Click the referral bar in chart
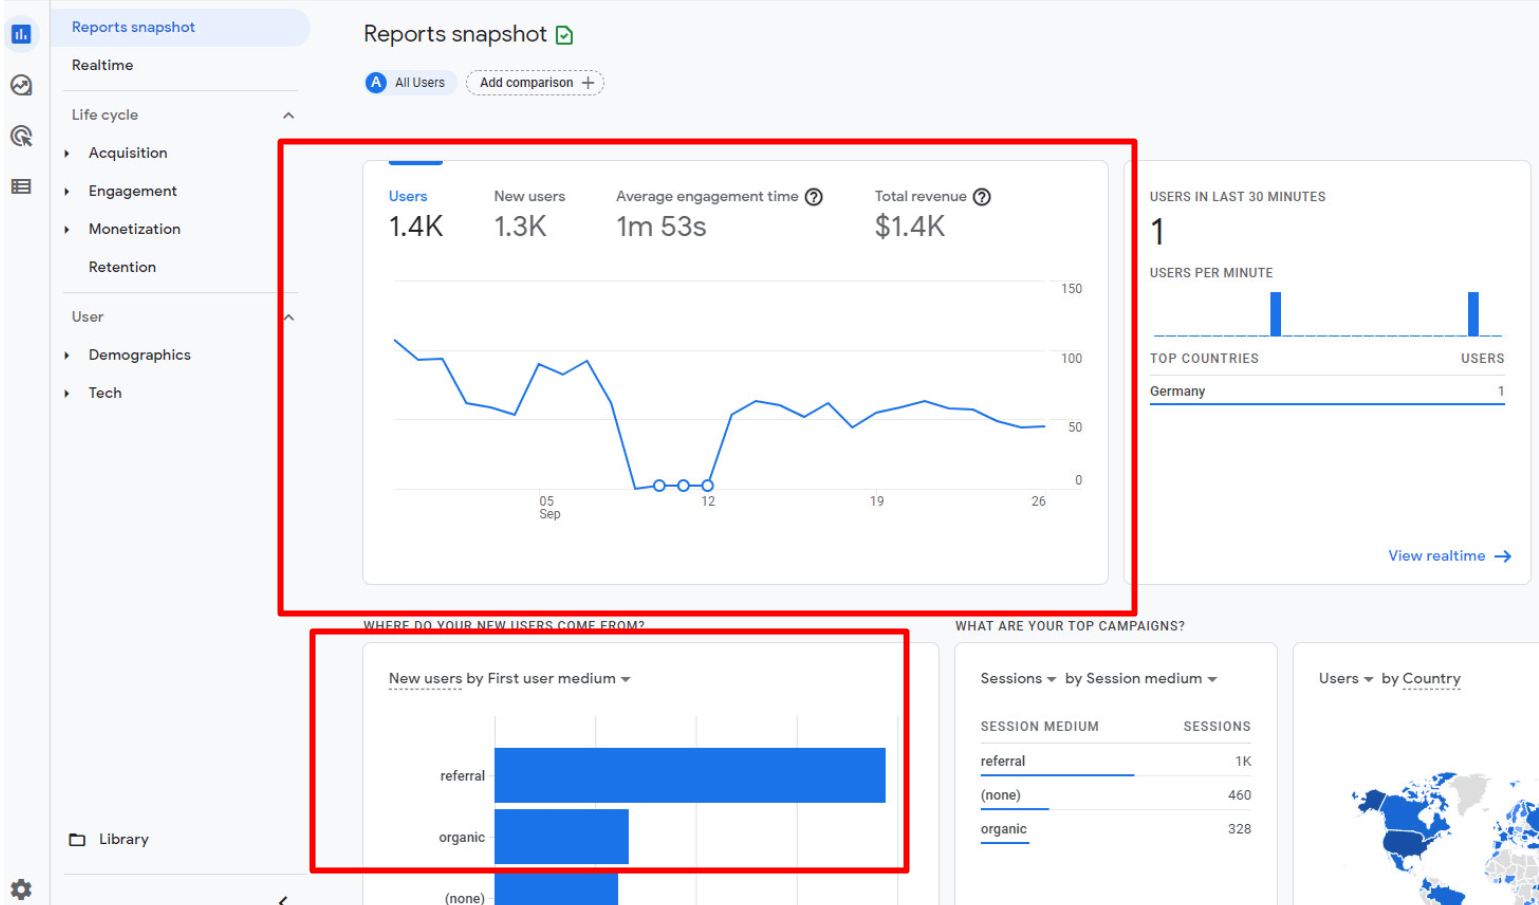This screenshot has height=905, width=1539. click(x=689, y=775)
